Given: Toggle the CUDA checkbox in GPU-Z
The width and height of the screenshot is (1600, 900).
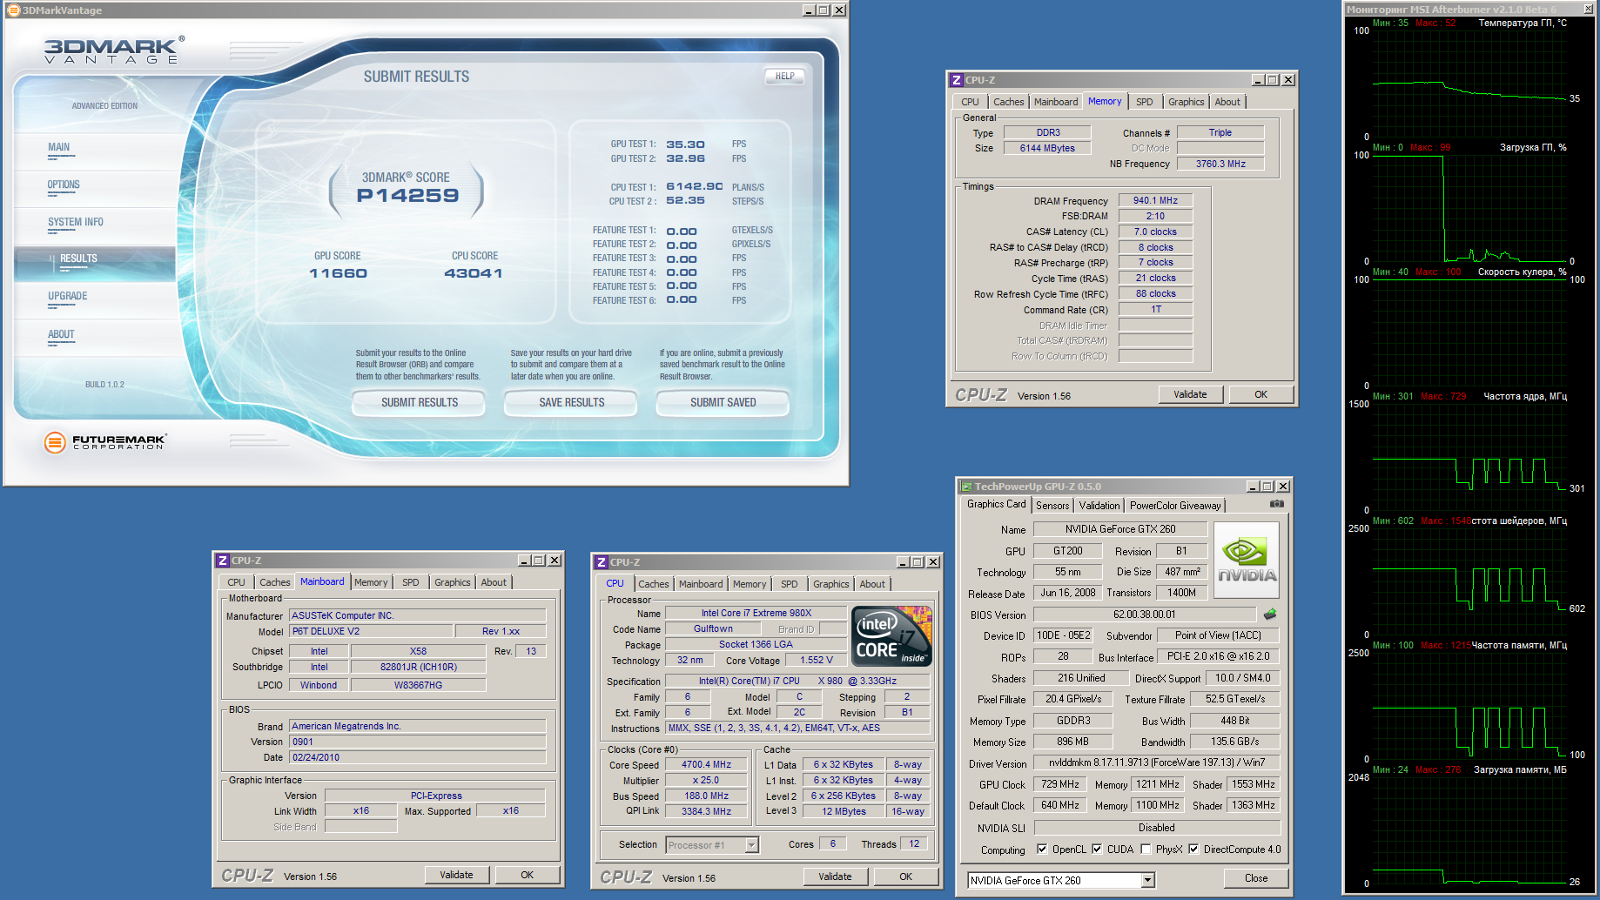Looking at the screenshot, I should point(1097,849).
